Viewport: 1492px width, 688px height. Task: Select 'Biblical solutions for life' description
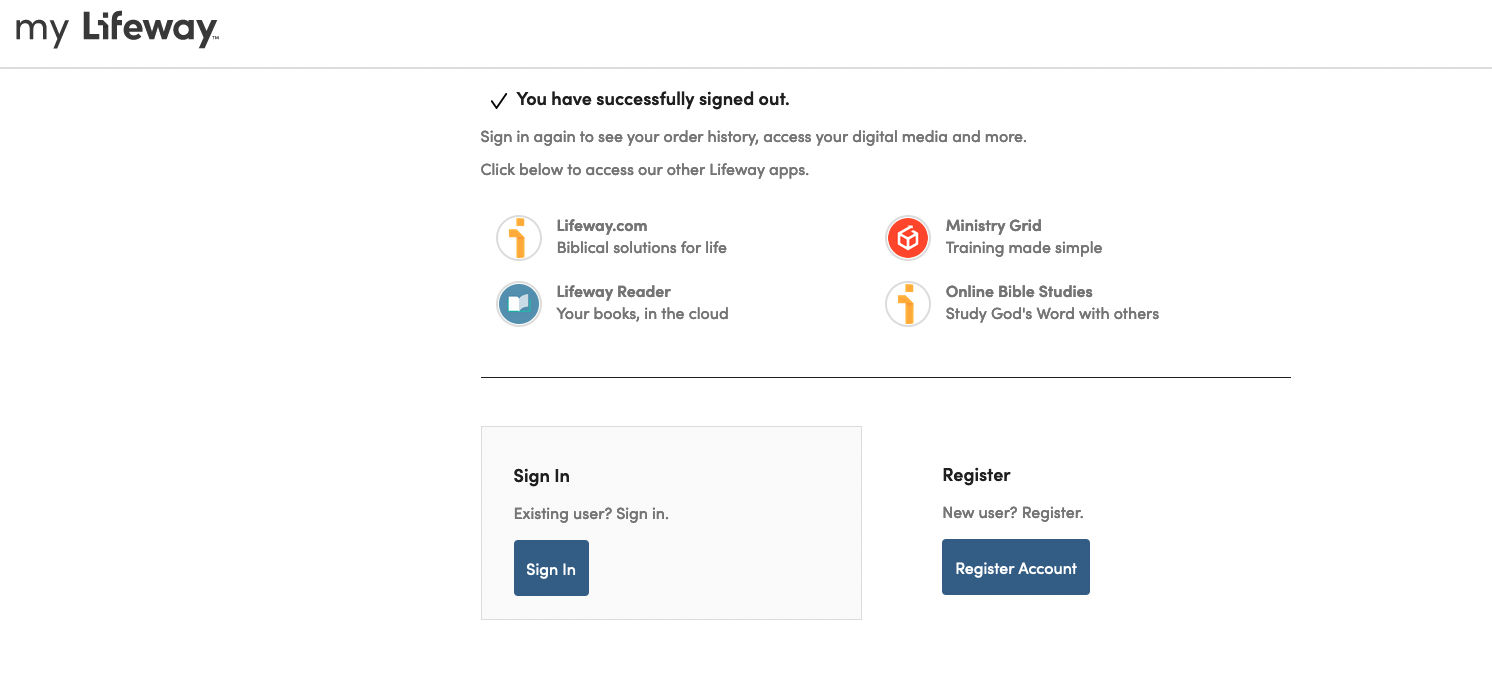coord(642,248)
